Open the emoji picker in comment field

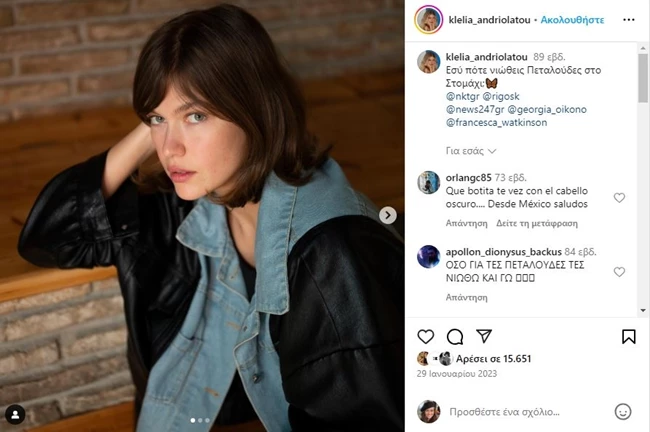(x=623, y=411)
